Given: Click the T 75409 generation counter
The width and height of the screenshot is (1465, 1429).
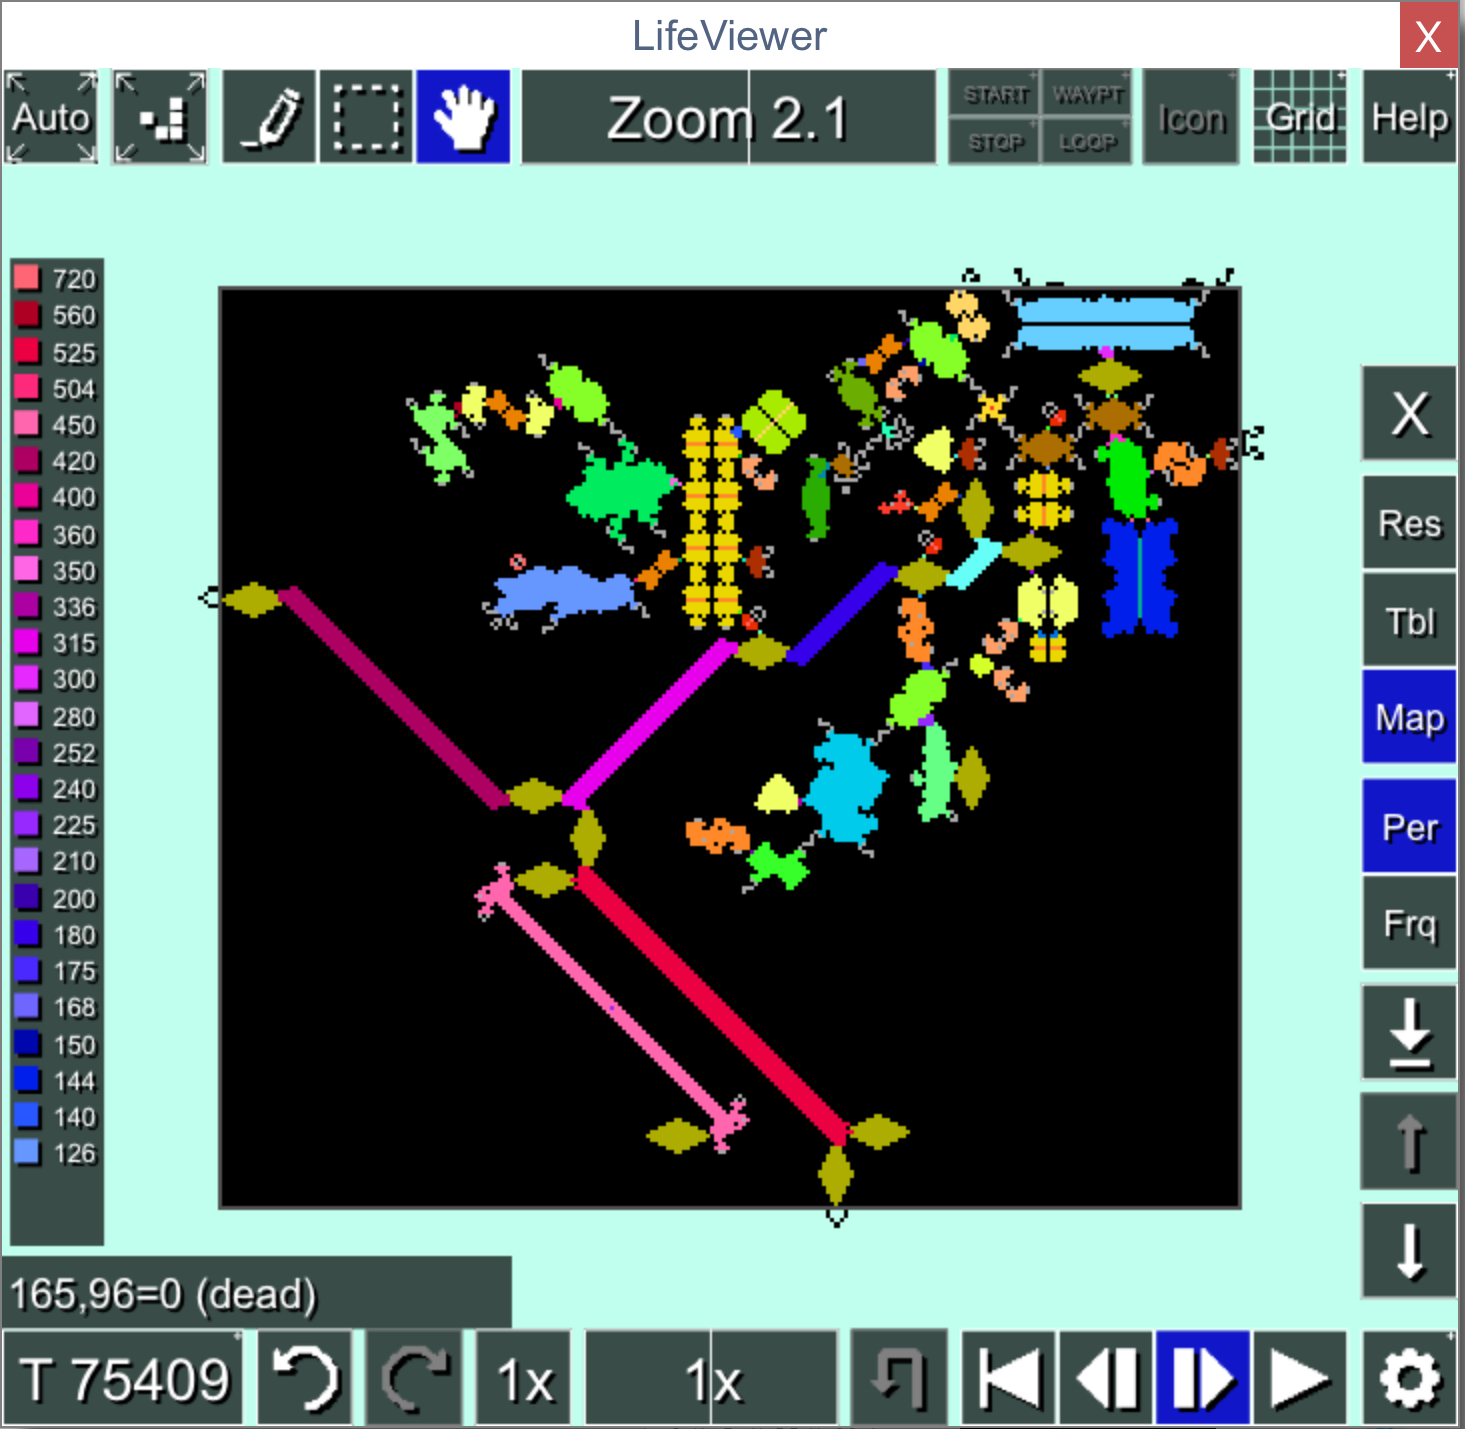Looking at the screenshot, I should (x=123, y=1378).
